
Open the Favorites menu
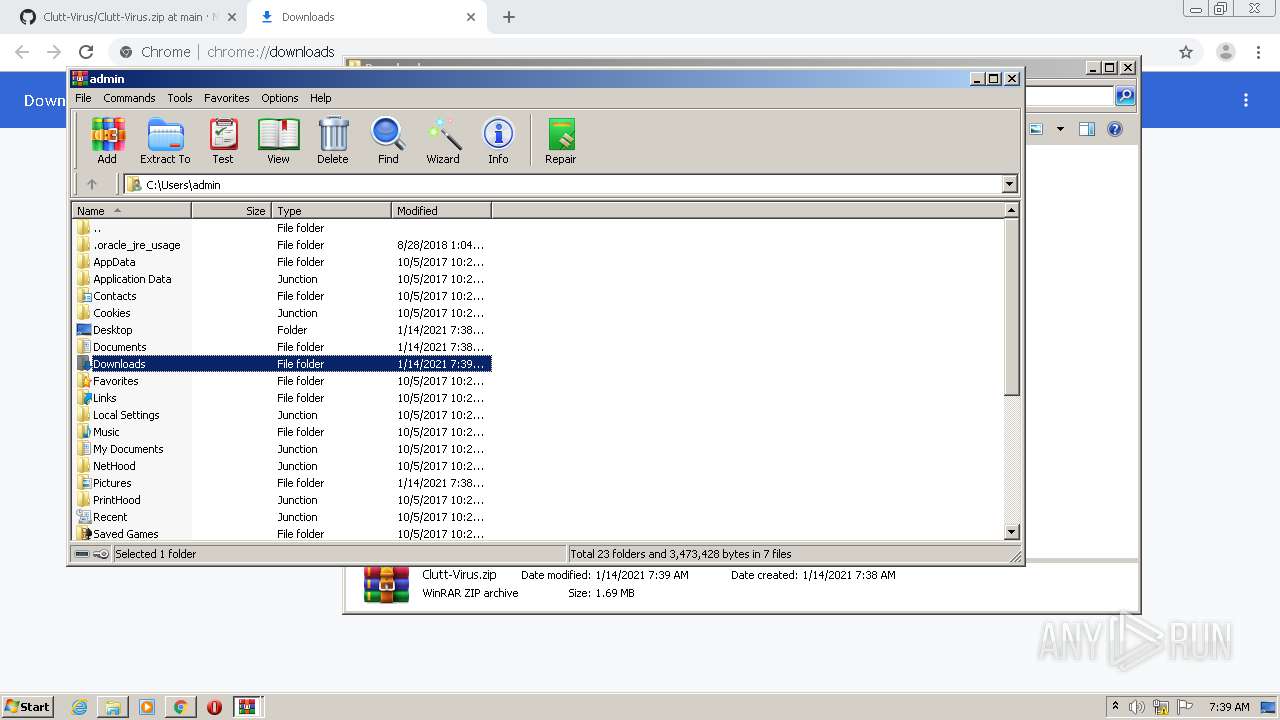227,98
